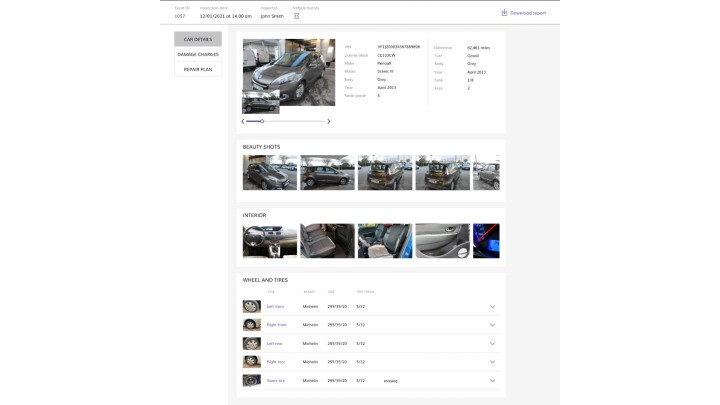Click the Download report icon

click(x=504, y=13)
